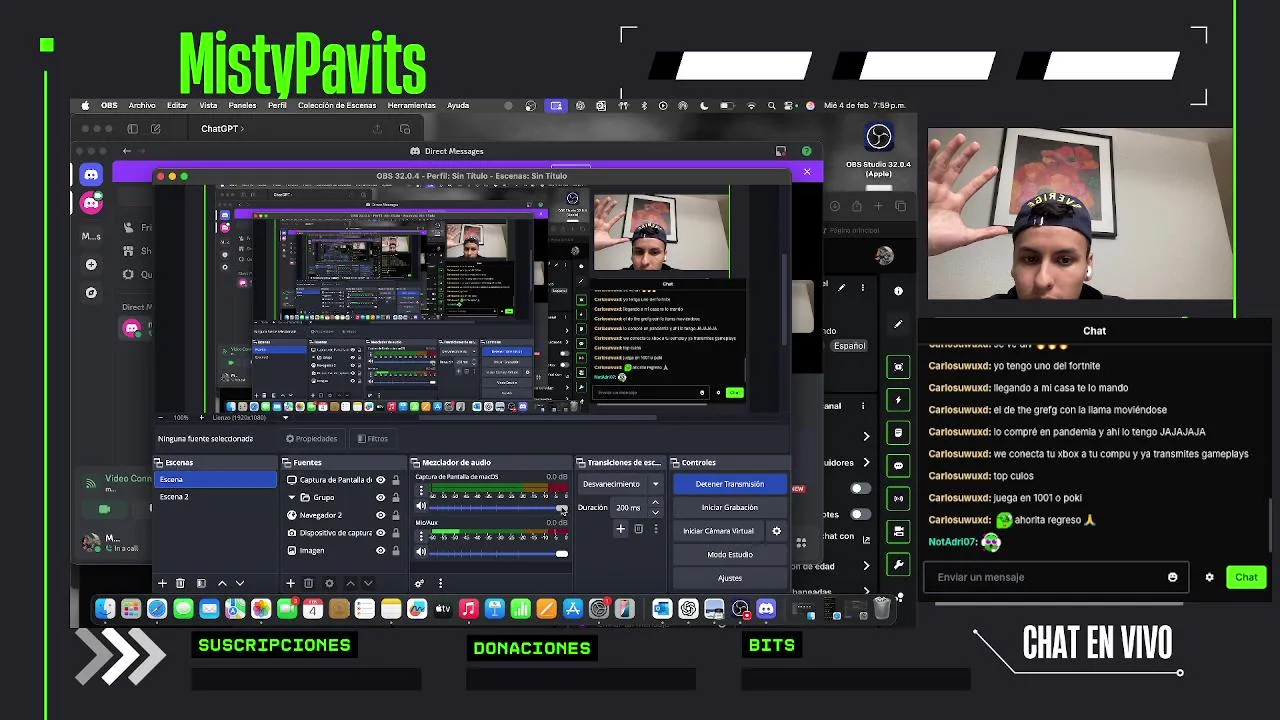Open Apple Music in the Dock
Viewport: 1280px width, 720px height.
(469, 608)
